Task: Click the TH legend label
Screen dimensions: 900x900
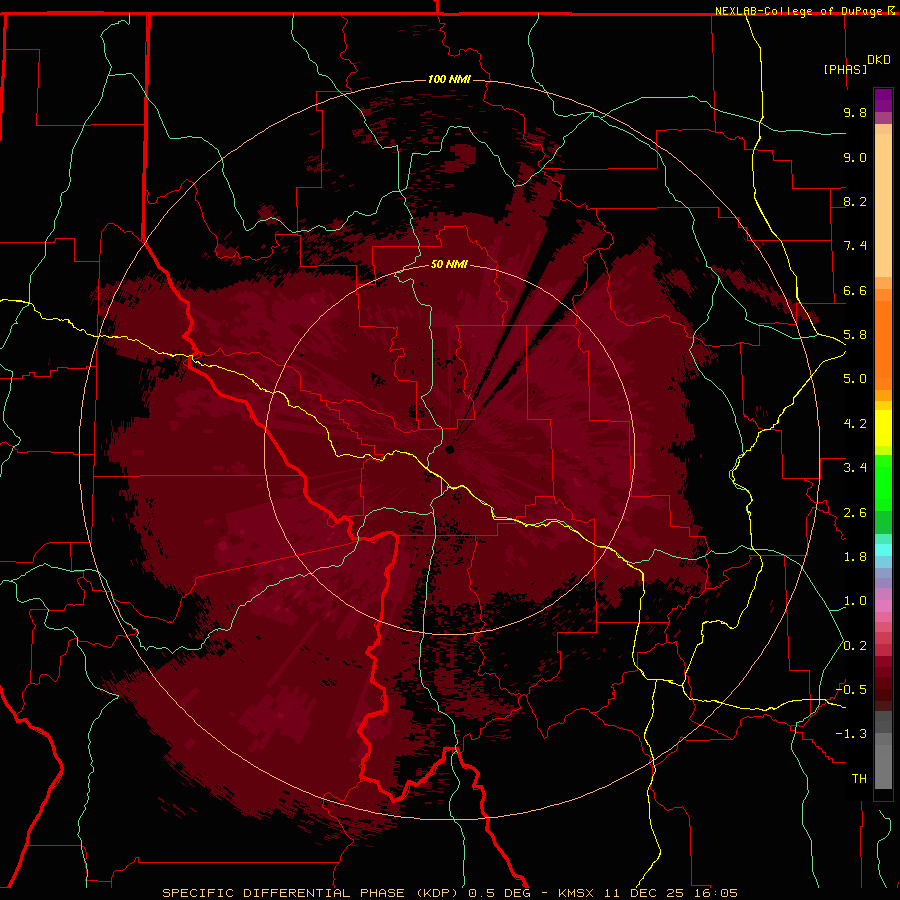Action: click(x=859, y=779)
